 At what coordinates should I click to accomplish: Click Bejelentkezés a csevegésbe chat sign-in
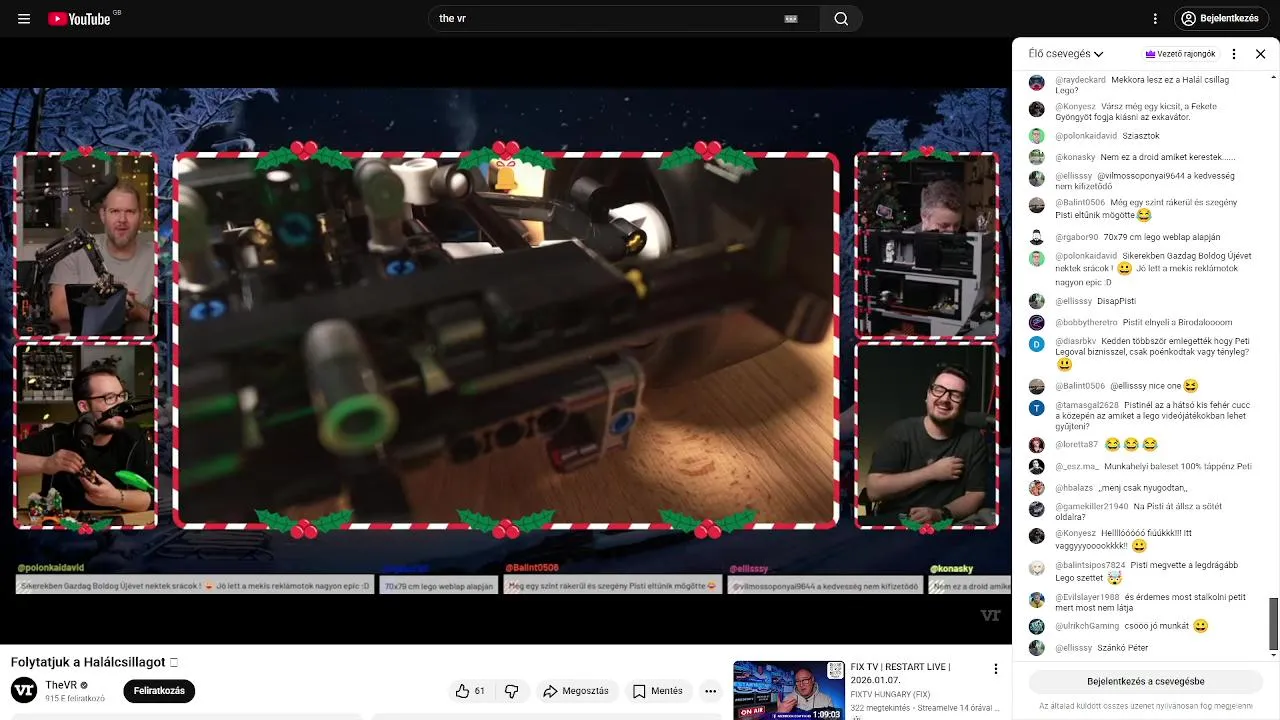[1146, 681]
